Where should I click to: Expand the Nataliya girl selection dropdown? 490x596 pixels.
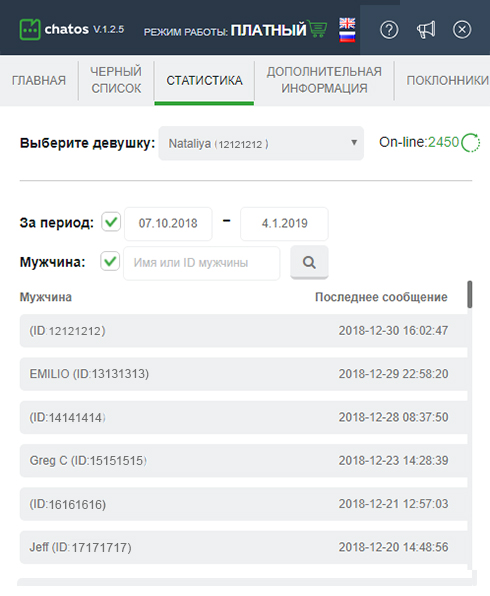tap(261, 143)
